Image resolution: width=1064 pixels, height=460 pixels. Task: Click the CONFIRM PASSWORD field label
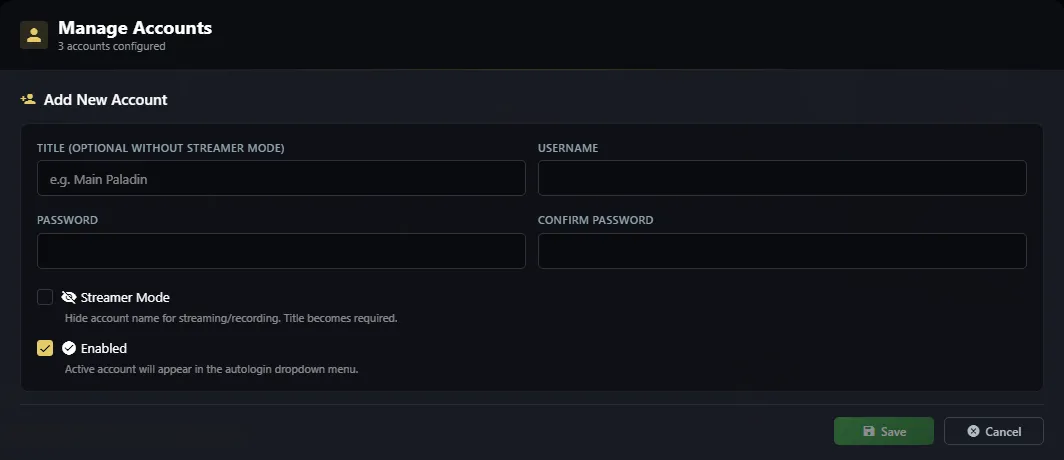[596, 221]
